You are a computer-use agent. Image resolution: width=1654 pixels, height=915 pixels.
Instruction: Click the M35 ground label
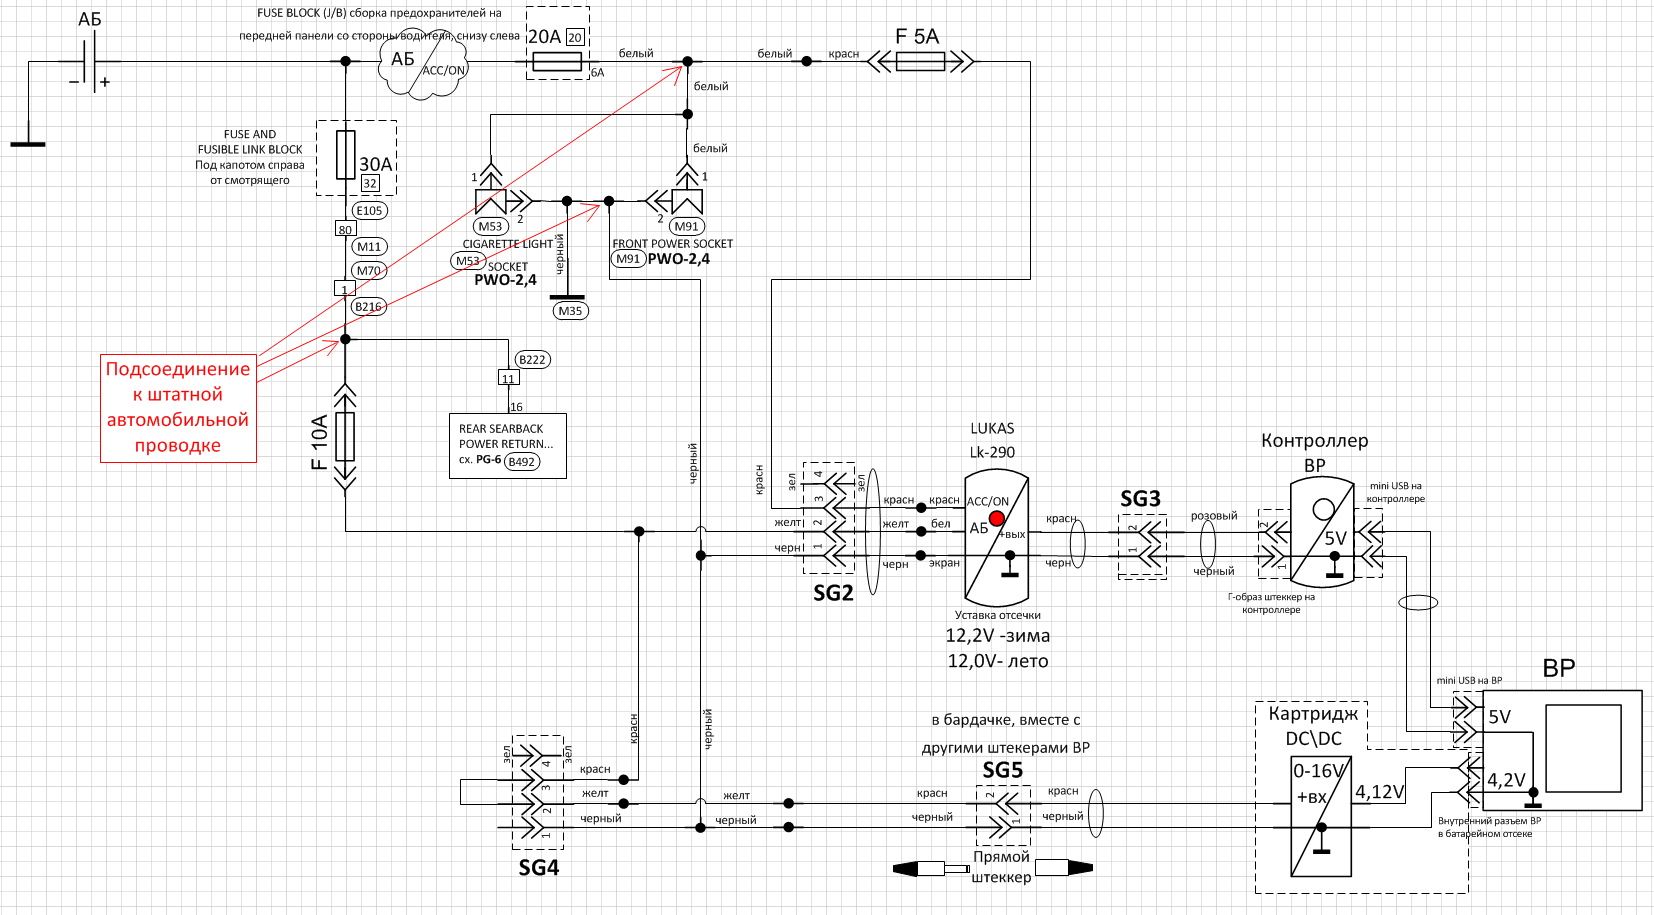pos(570,311)
